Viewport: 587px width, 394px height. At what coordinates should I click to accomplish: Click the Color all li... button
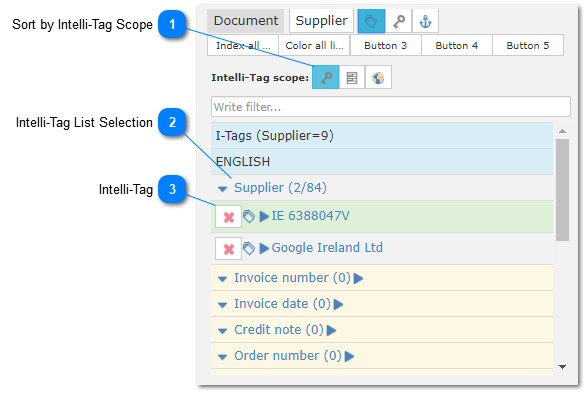click(314, 46)
